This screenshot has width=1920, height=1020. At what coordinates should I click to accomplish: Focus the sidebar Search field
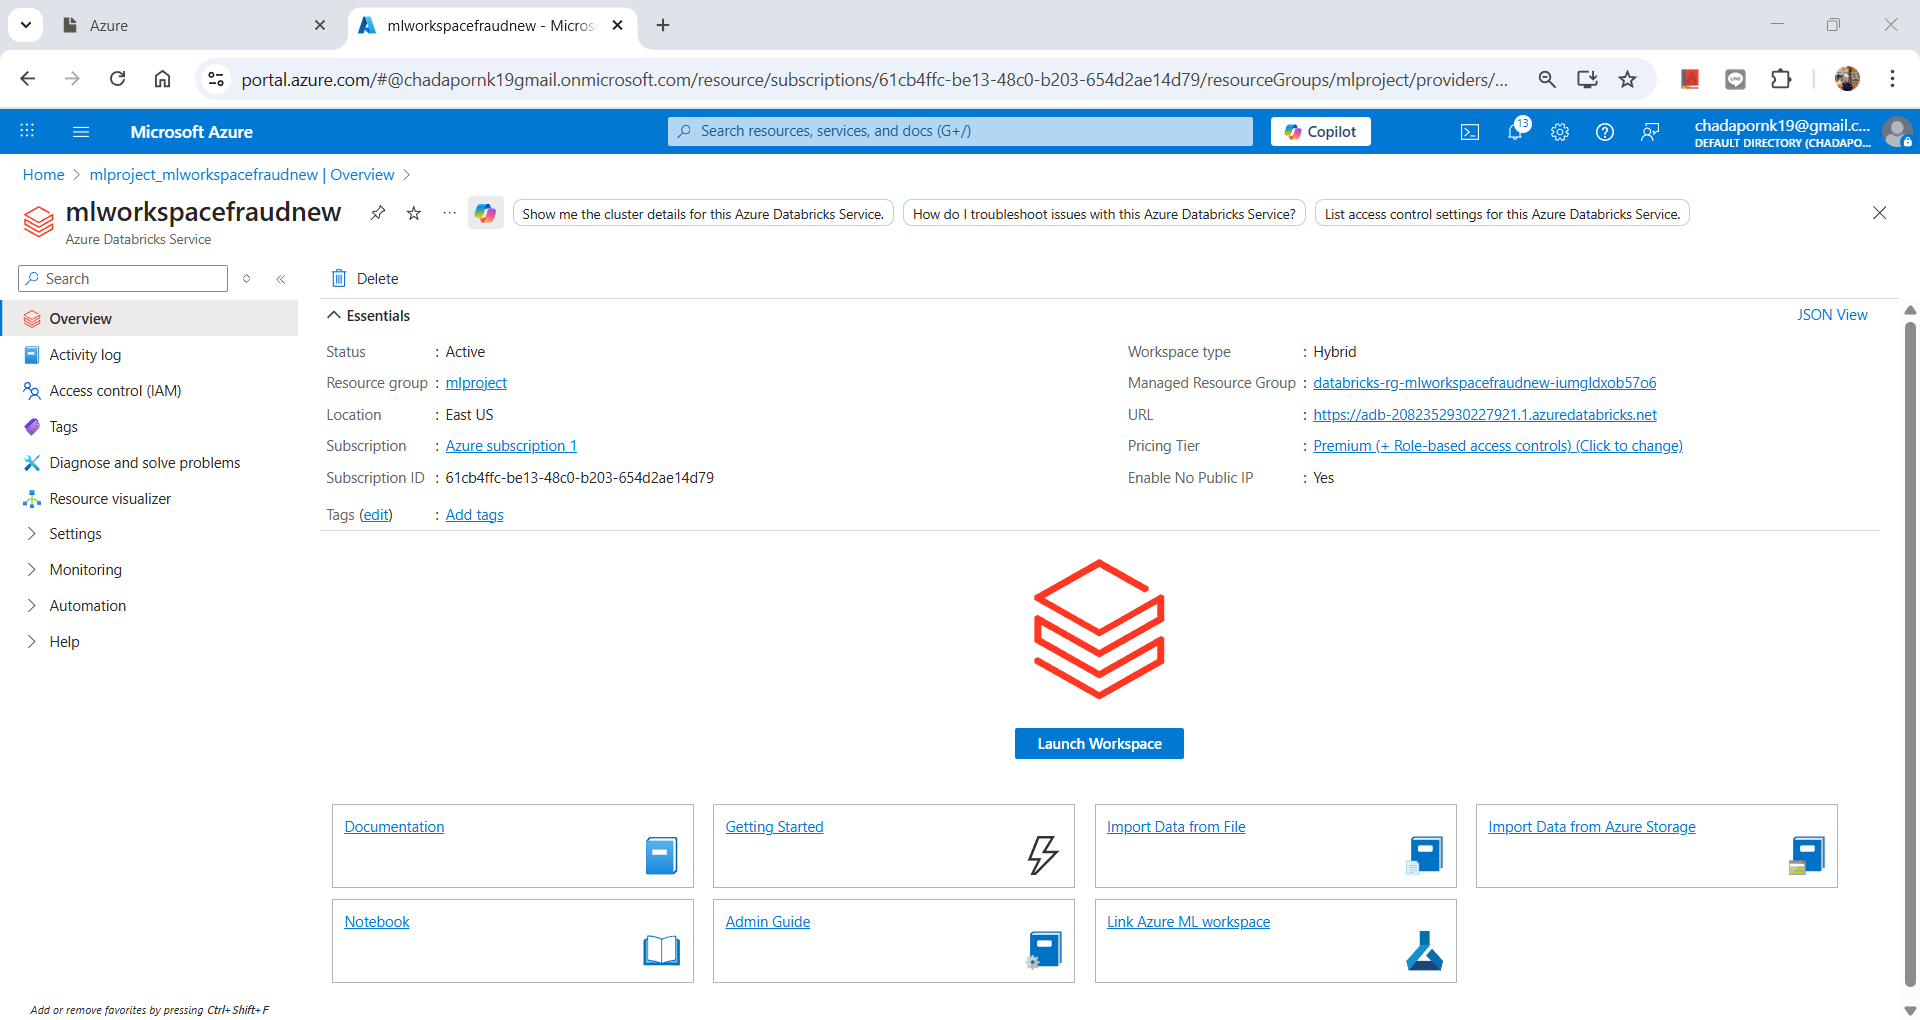pyautogui.click(x=123, y=279)
